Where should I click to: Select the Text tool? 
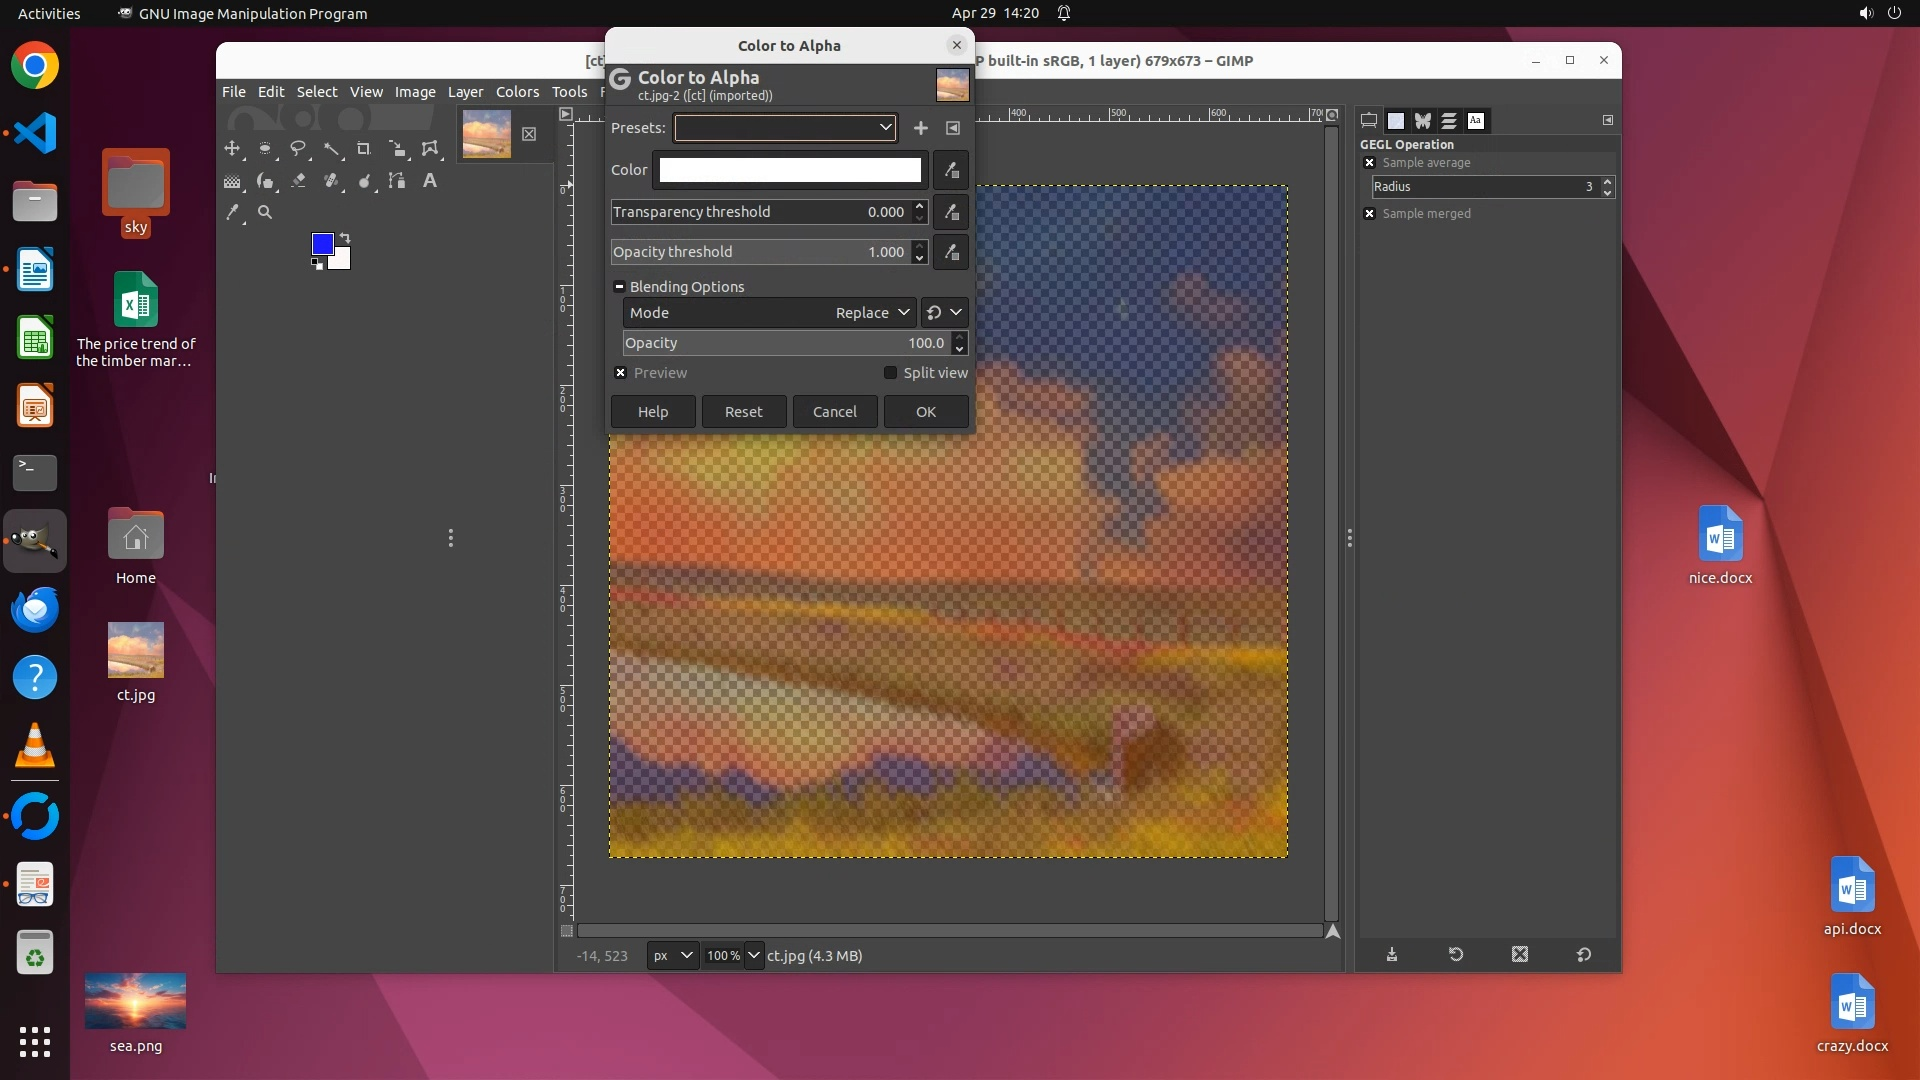point(430,181)
